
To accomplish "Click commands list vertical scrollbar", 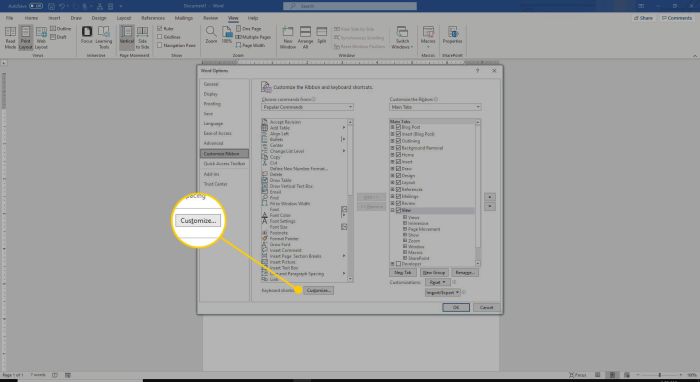I will [350, 200].
